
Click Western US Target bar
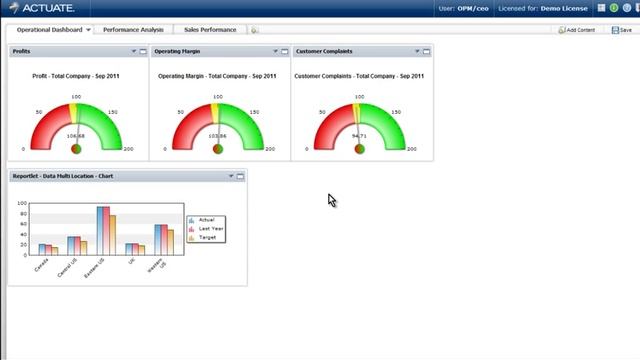(171, 242)
